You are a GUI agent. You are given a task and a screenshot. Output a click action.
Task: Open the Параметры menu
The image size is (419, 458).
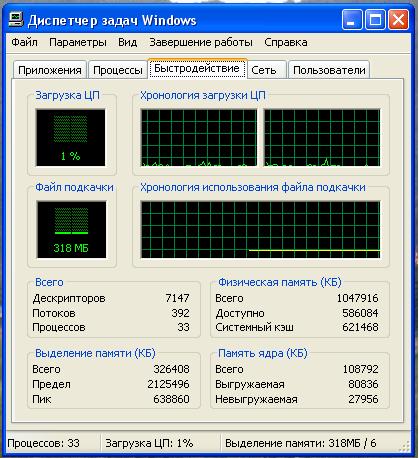(78, 42)
